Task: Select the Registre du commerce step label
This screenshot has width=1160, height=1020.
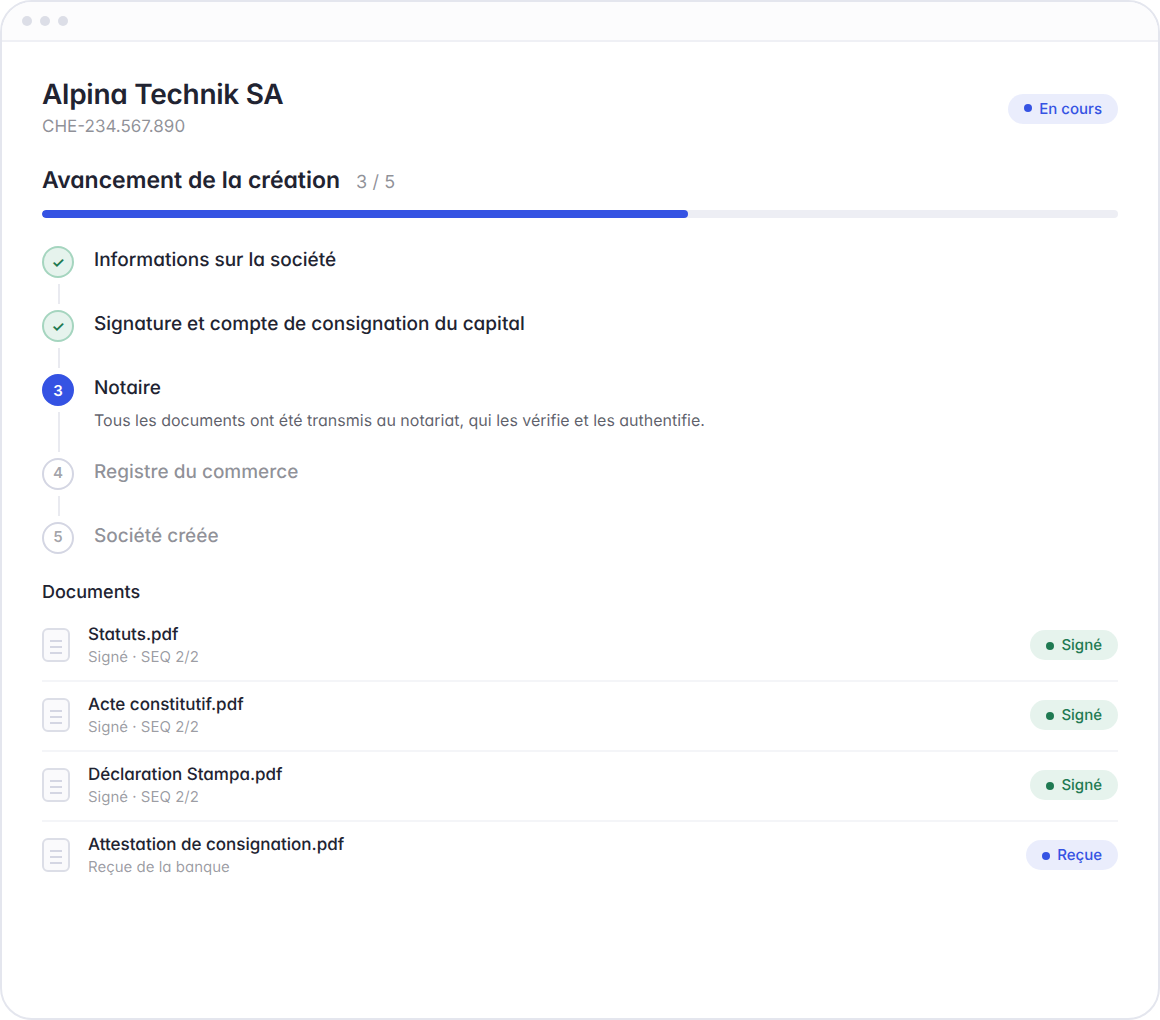Action: pyautogui.click(x=196, y=472)
